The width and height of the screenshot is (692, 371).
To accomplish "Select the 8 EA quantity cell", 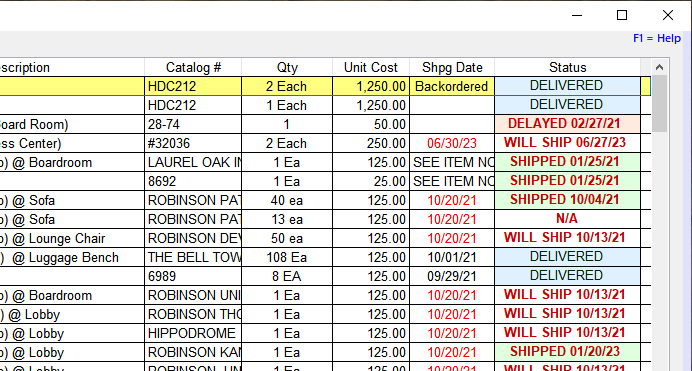I will coord(287,276).
